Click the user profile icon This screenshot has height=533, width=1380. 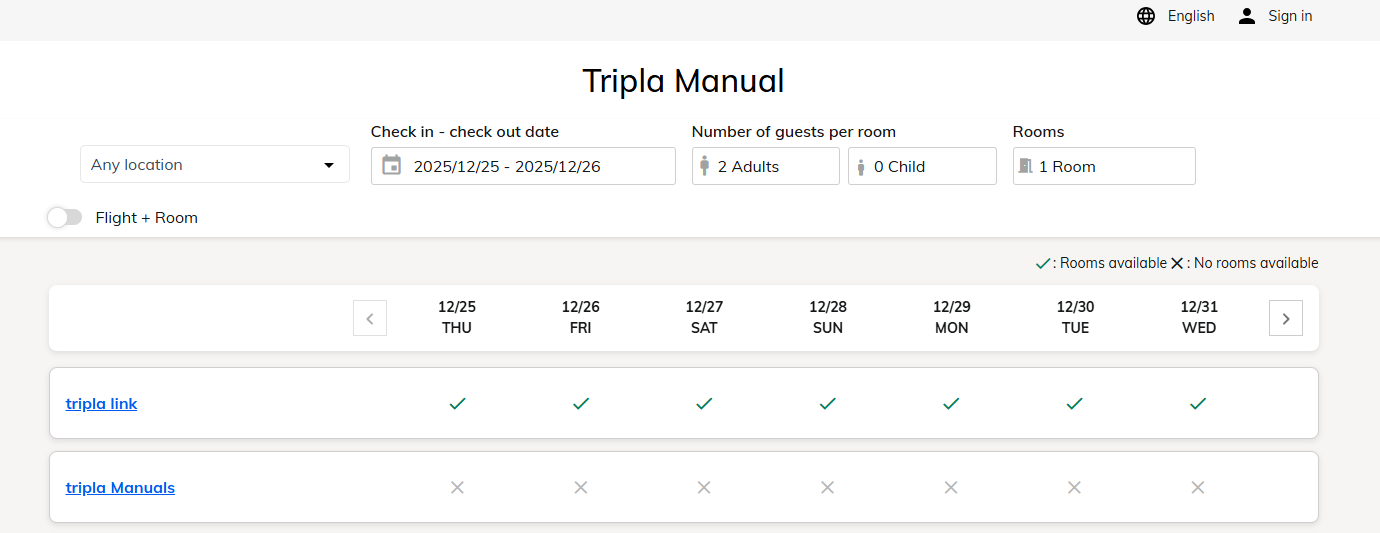[x=1246, y=16]
